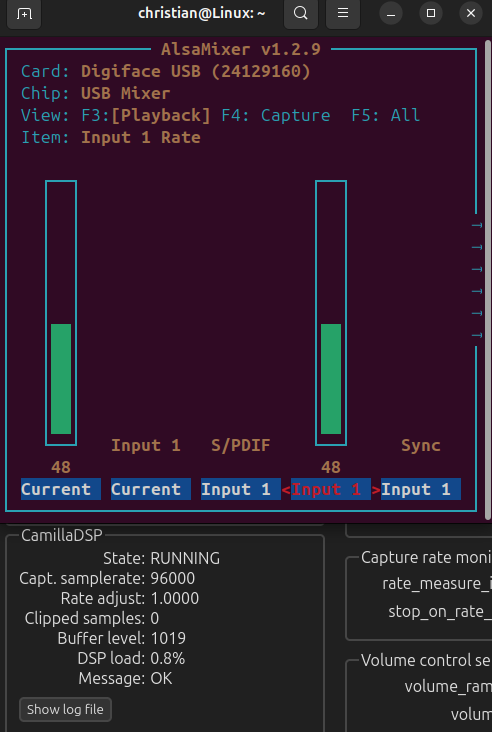Screen dimensions: 492x732
Task: Click the Capture rate monitoring heading
Action: click(426, 557)
